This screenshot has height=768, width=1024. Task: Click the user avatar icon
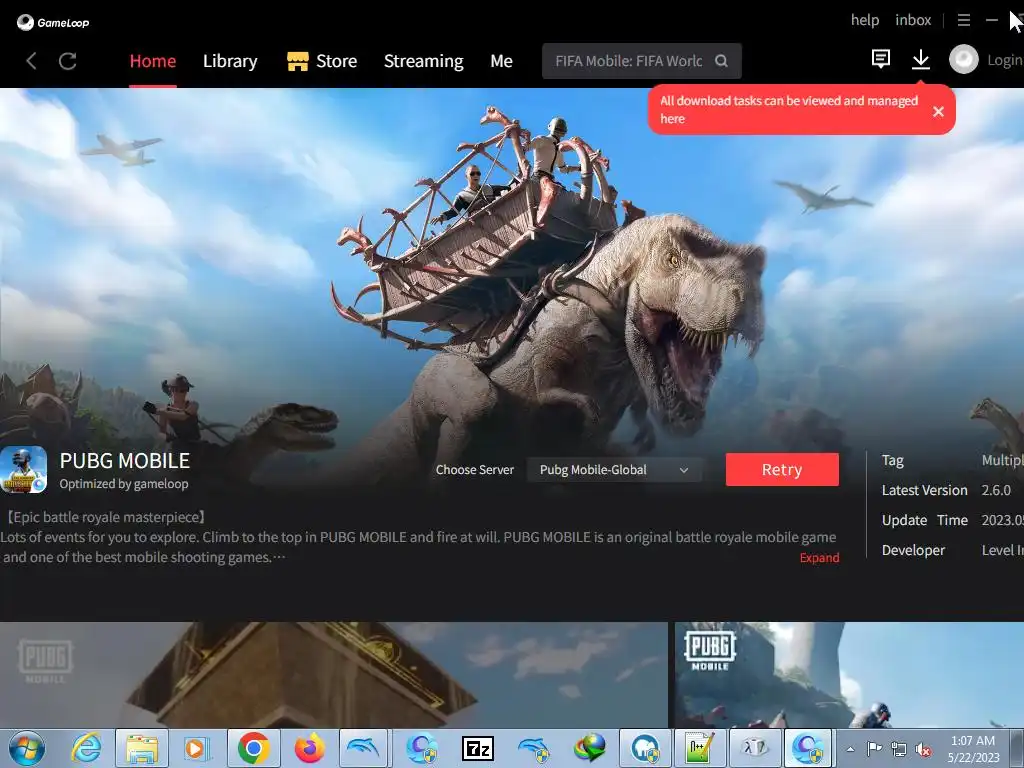click(x=963, y=59)
